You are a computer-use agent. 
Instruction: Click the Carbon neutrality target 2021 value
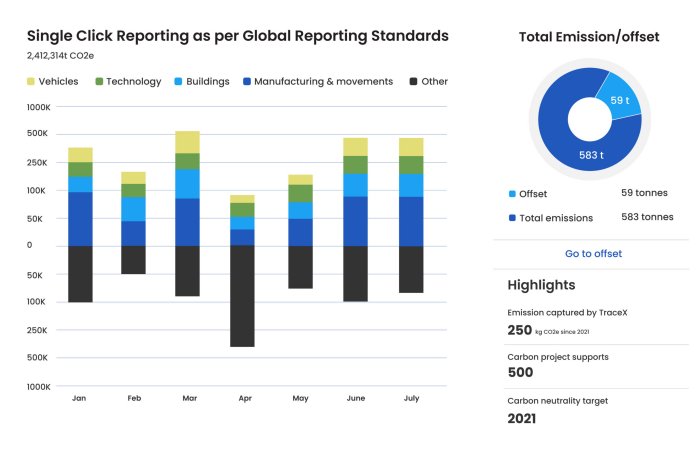tap(522, 418)
